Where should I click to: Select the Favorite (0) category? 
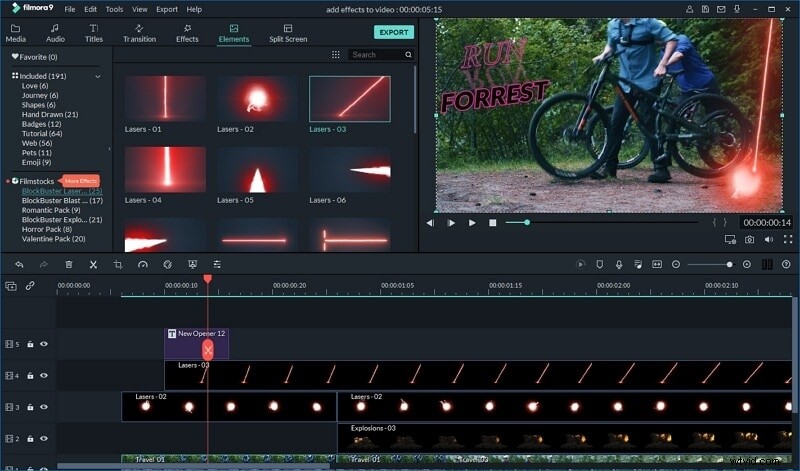pos(35,57)
